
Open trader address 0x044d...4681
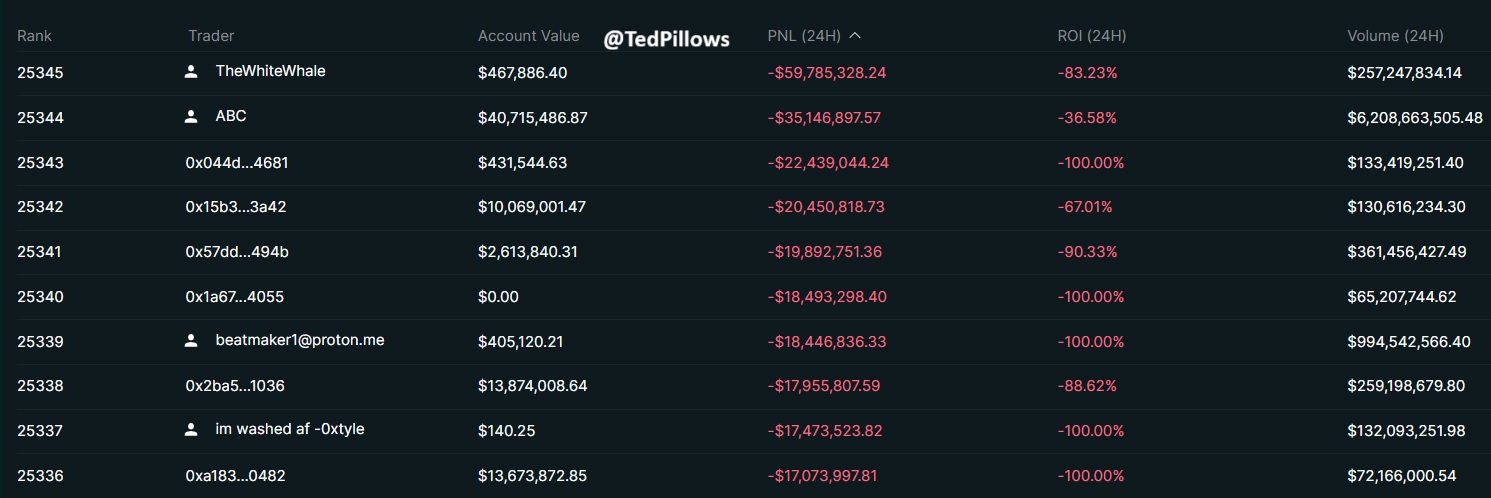pyautogui.click(x=237, y=162)
